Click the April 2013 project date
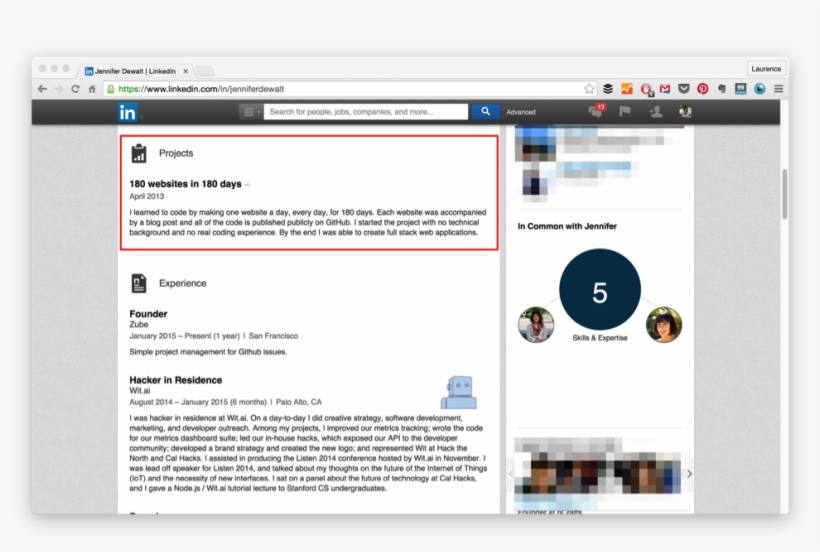 click(x=146, y=197)
